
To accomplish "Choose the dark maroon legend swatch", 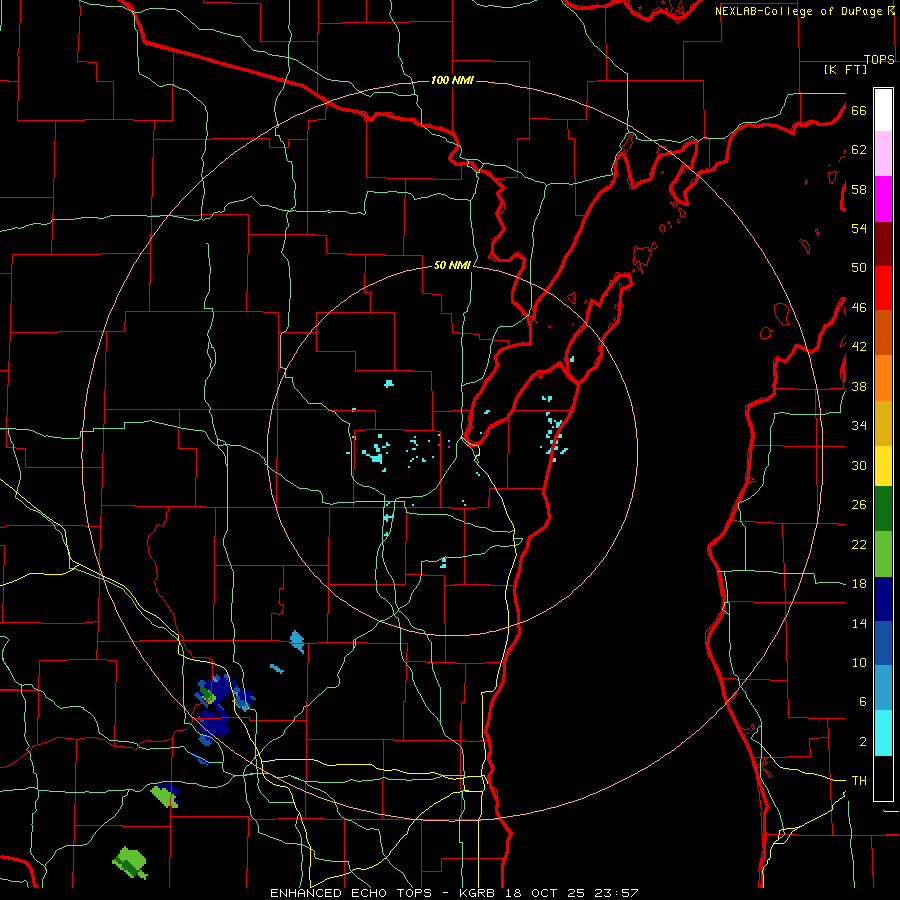I will [883, 243].
